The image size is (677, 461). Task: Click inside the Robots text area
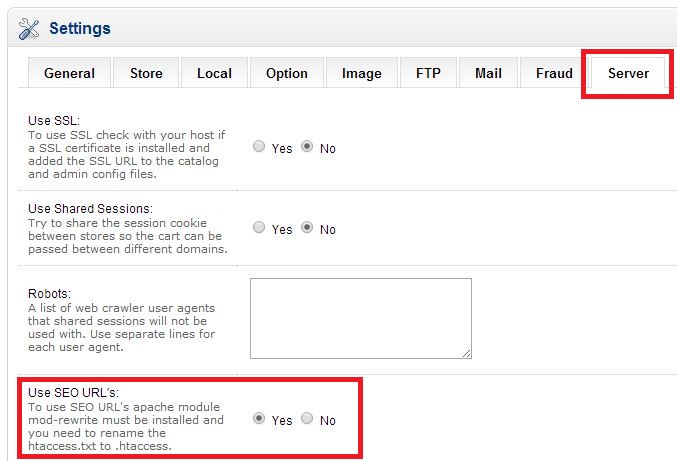tap(361, 319)
